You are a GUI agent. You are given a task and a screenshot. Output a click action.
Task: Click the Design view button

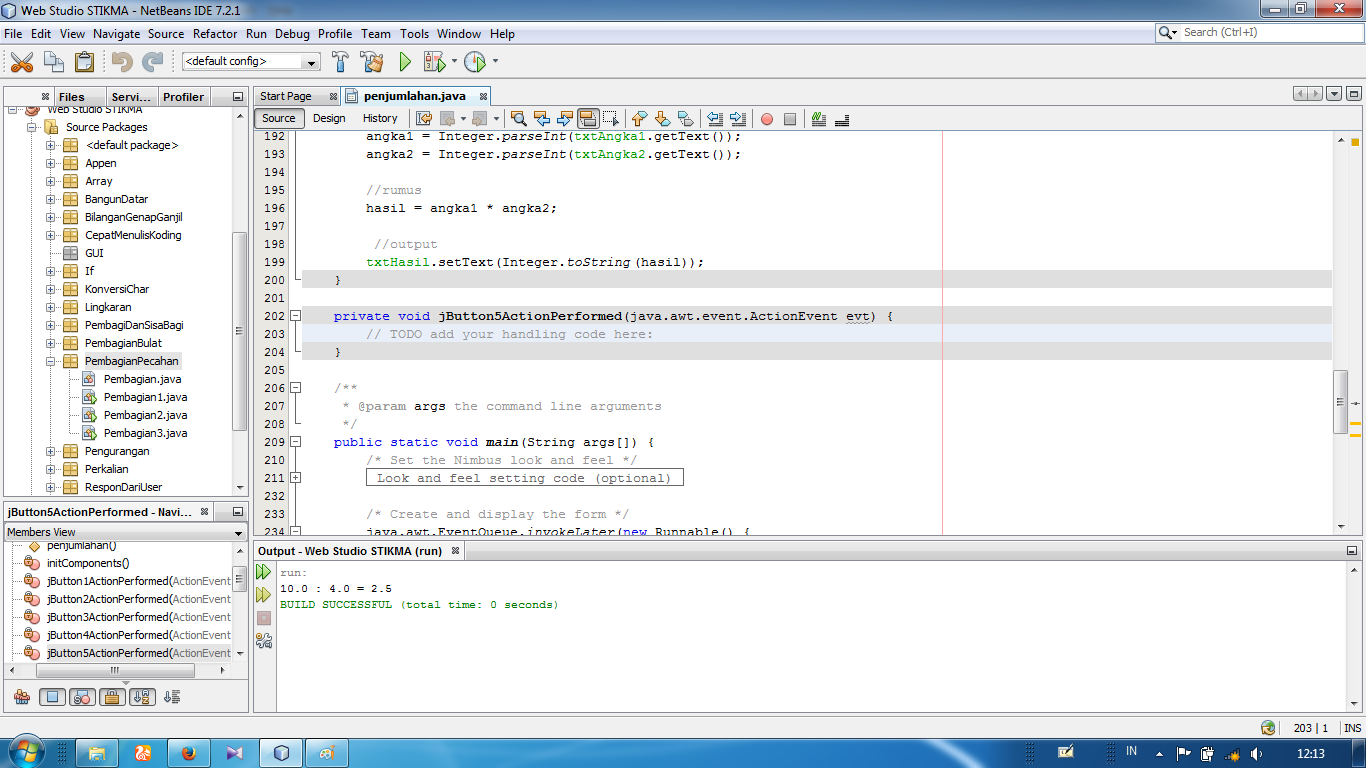tap(329, 118)
